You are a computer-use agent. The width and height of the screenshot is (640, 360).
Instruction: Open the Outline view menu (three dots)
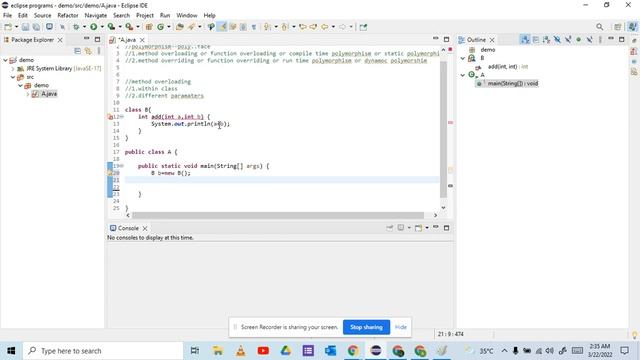600,40
